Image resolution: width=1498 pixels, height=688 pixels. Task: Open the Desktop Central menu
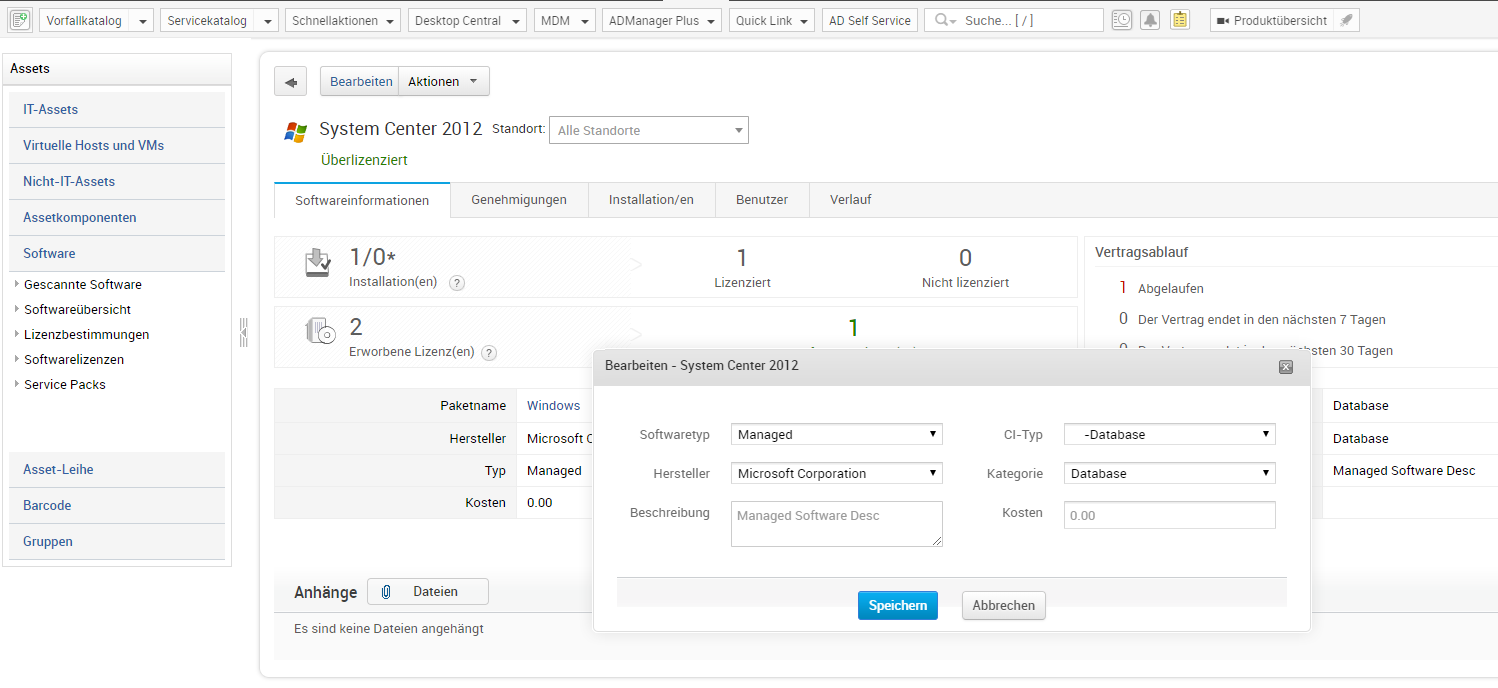(467, 21)
